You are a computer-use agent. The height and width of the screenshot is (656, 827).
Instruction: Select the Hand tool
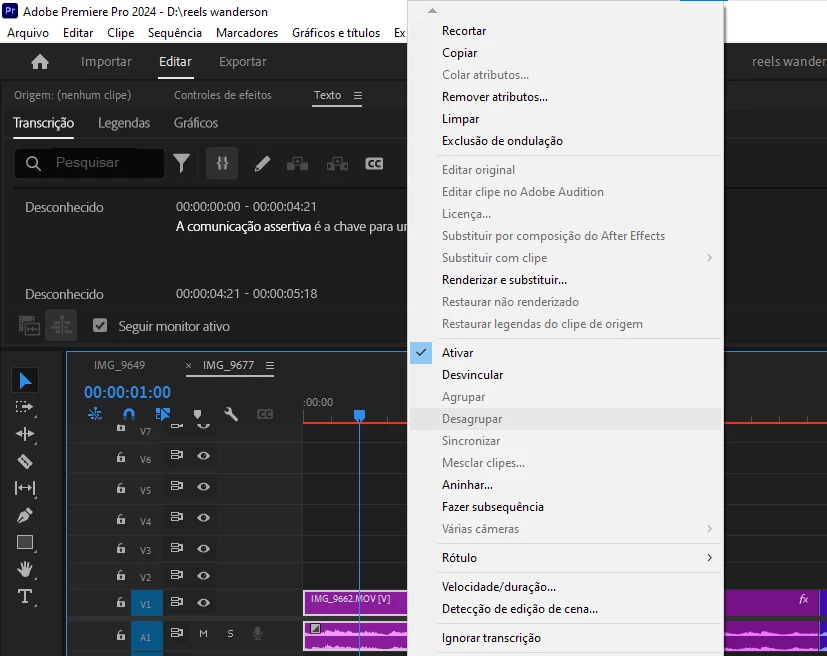click(25, 569)
